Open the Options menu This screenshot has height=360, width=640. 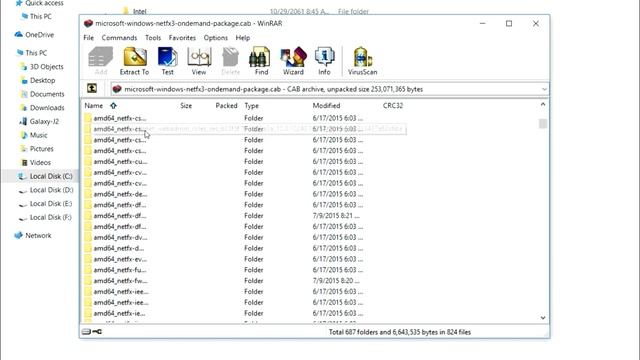(216, 38)
